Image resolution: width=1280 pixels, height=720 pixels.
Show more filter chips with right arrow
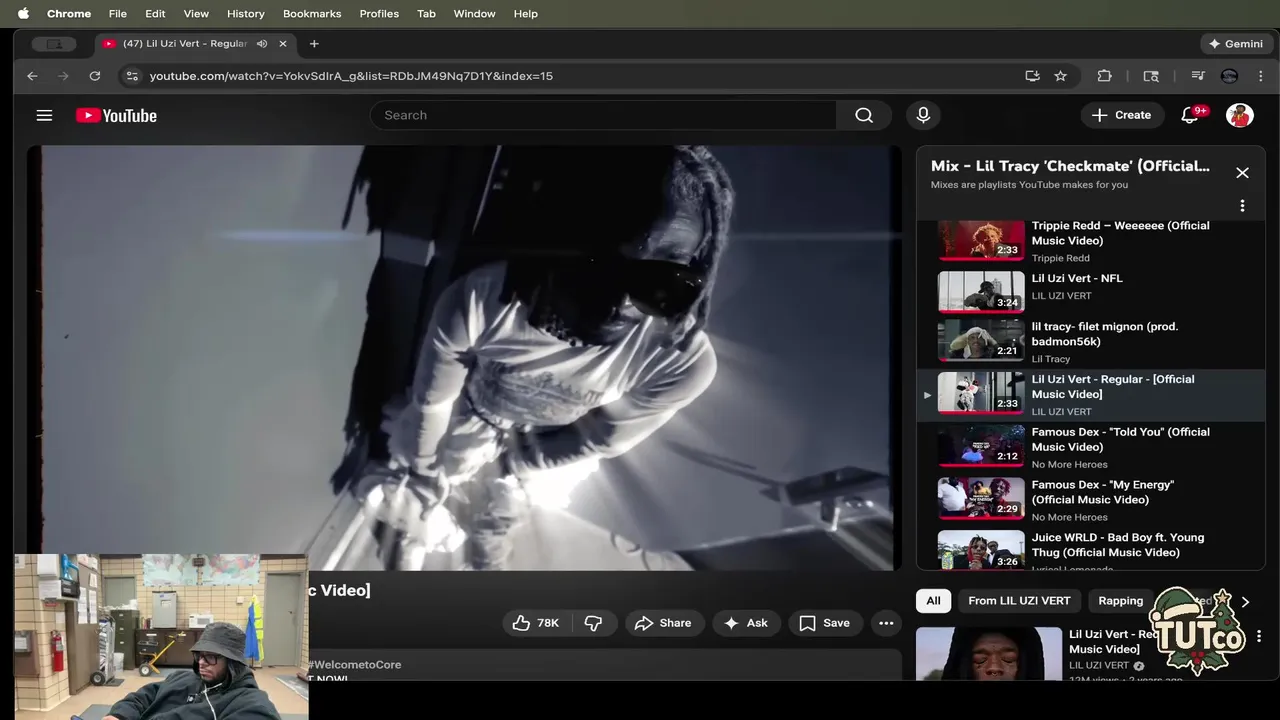1245,601
